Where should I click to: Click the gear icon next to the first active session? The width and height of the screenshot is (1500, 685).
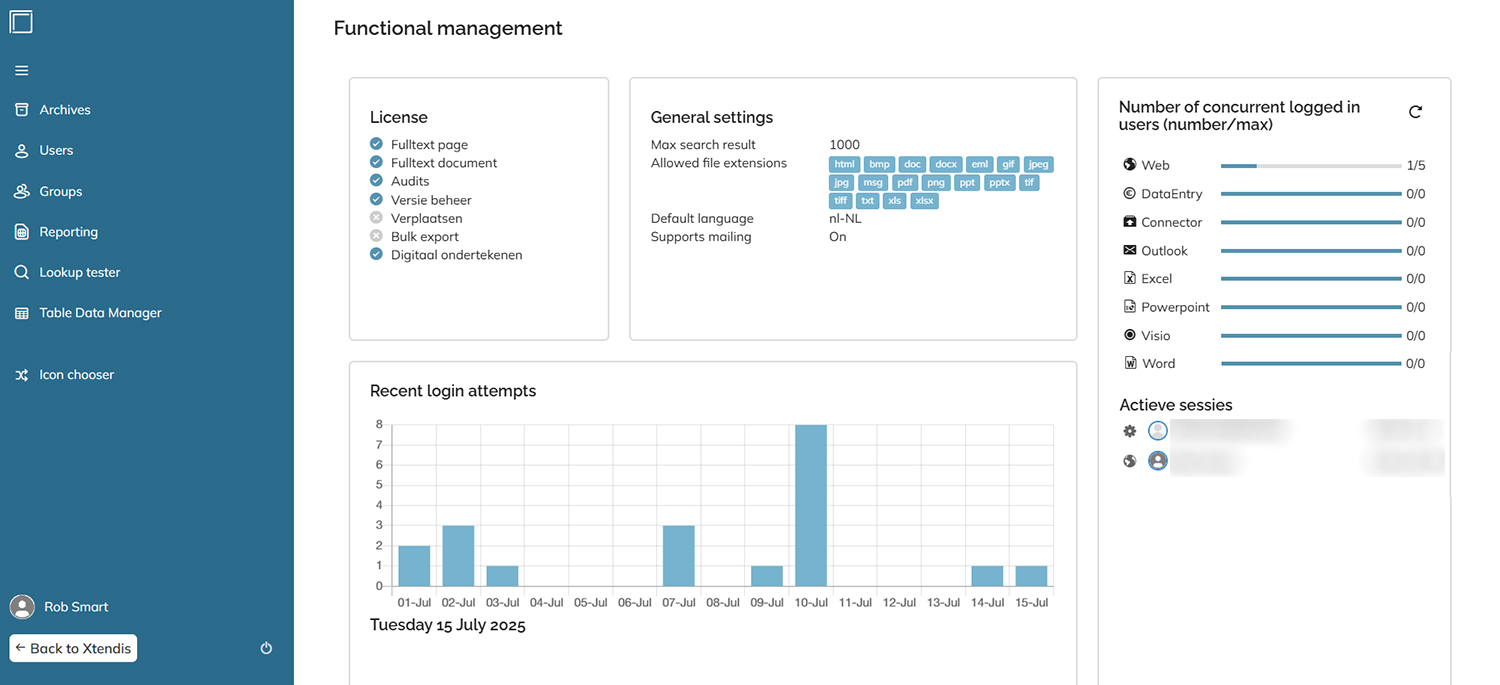[1129, 431]
